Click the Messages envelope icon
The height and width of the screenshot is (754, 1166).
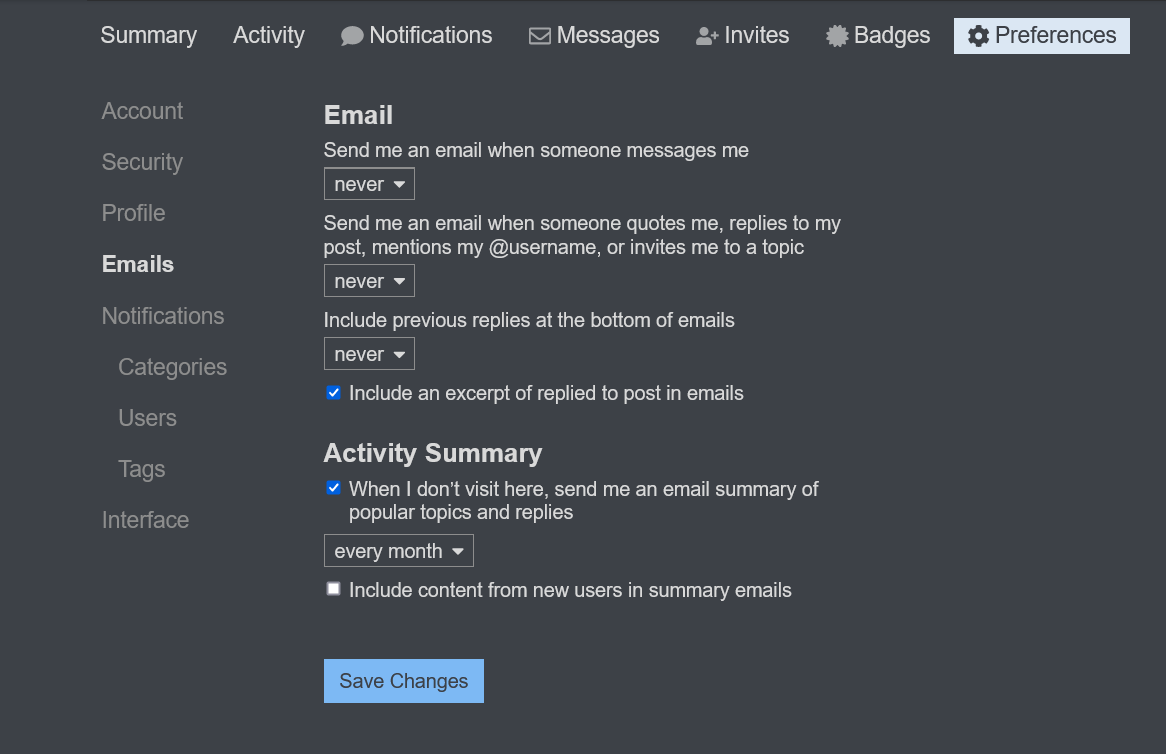[x=540, y=36]
